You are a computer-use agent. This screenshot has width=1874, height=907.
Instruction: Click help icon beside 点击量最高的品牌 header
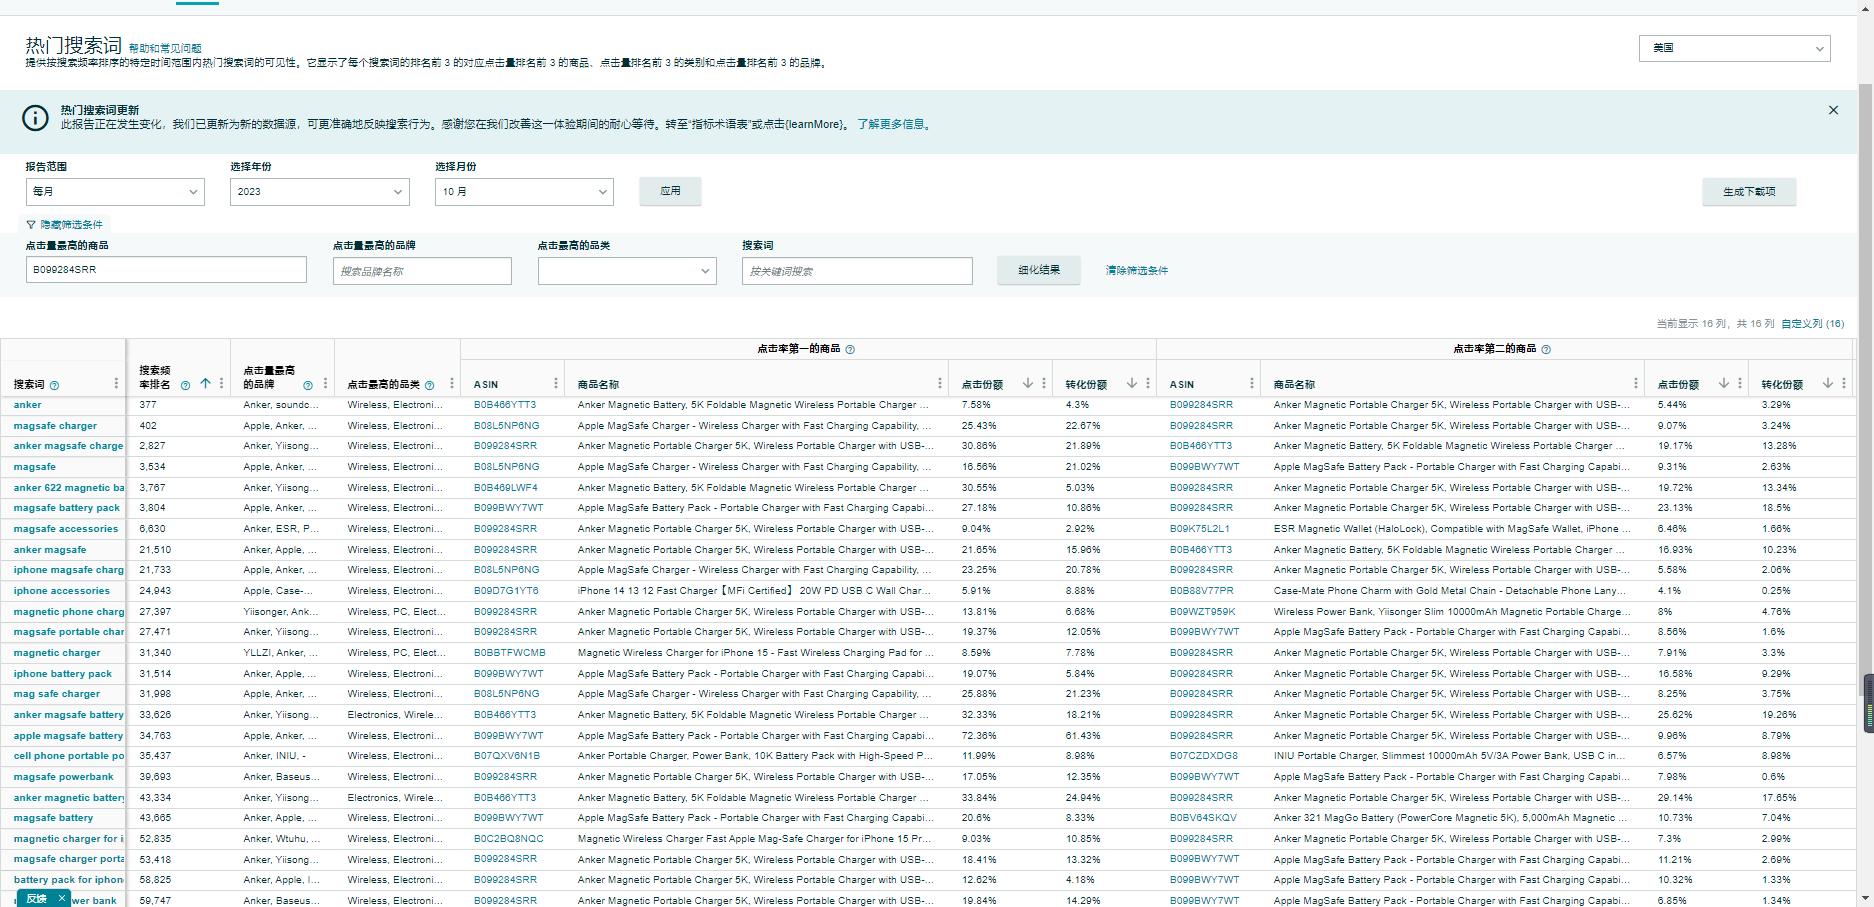click(x=308, y=385)
